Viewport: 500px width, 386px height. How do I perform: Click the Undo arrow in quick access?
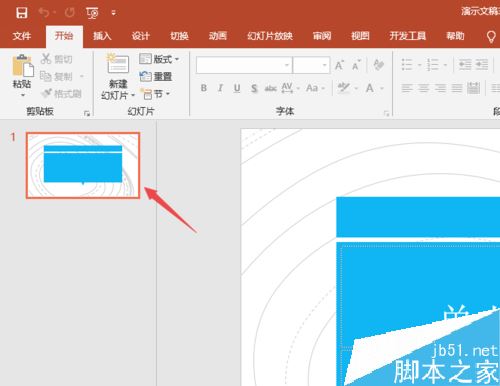[44, 13]
